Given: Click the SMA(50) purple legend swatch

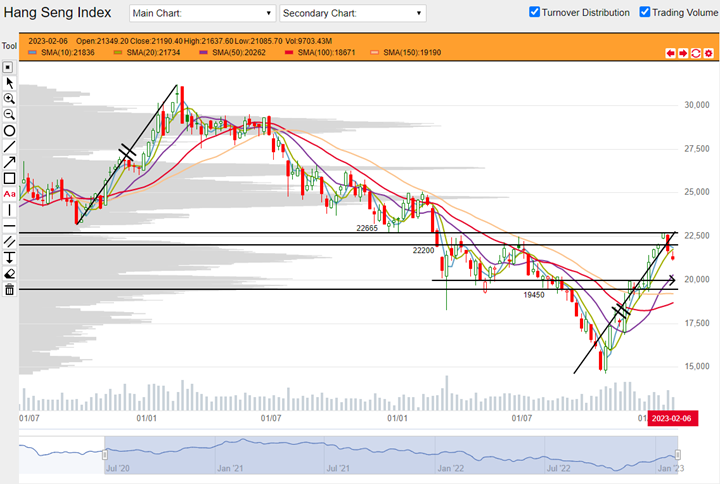Looking at the screenshot, I should (x=203, y=52).
